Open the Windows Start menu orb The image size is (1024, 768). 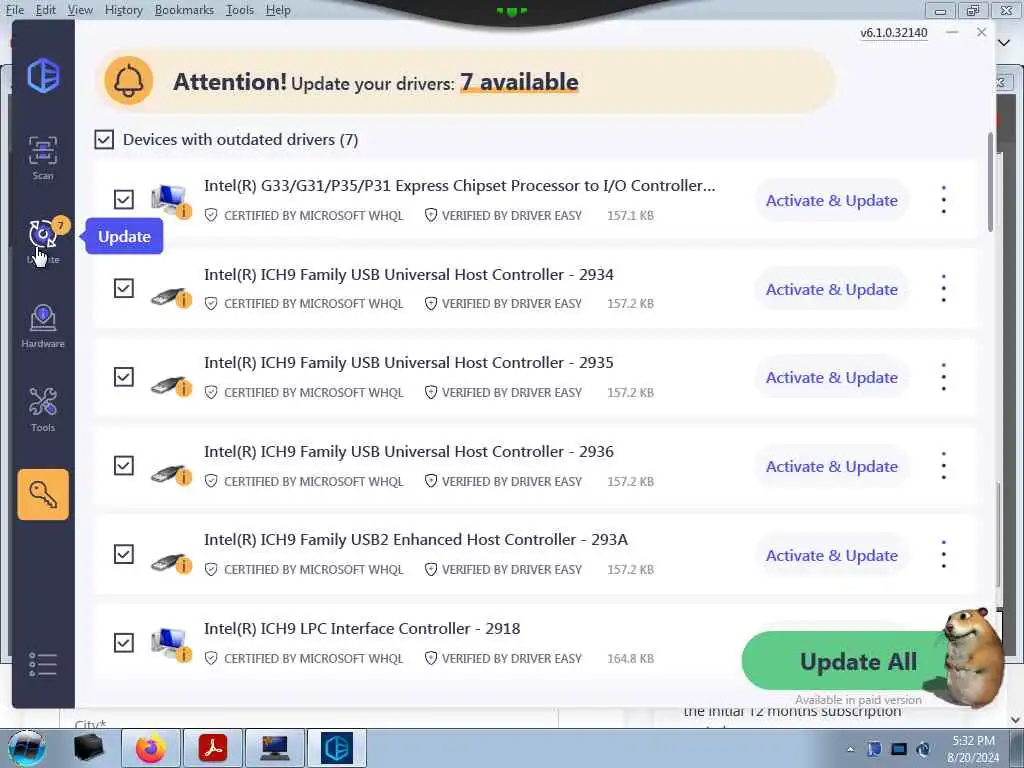(26, 748)
